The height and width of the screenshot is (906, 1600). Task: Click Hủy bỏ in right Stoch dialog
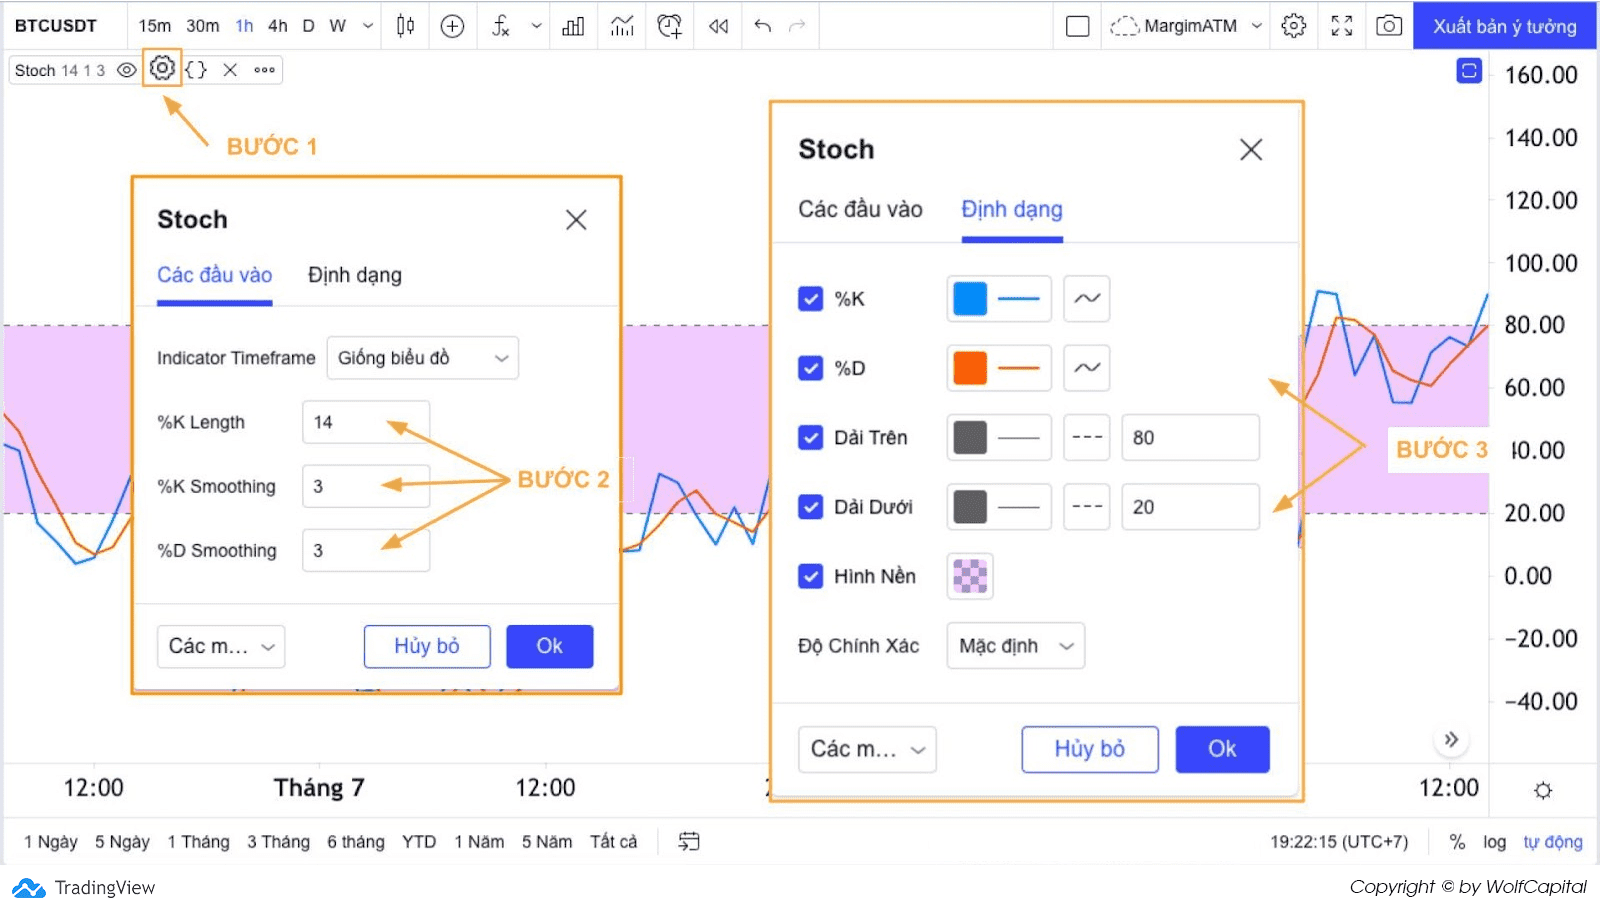(1090, 749)
